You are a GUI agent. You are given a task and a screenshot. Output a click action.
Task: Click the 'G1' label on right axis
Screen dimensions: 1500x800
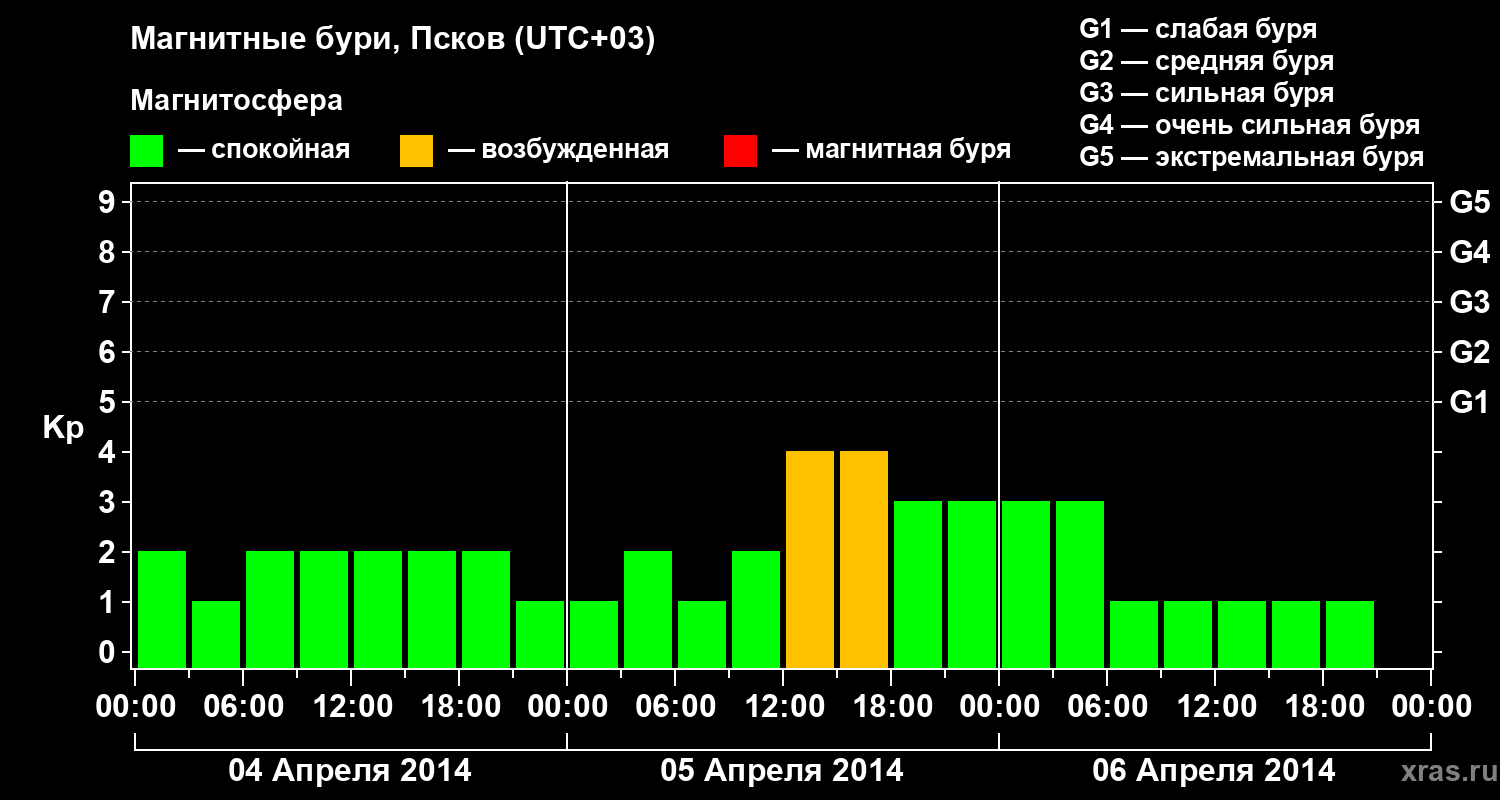pyautogui.click(x=1470, y=402)
